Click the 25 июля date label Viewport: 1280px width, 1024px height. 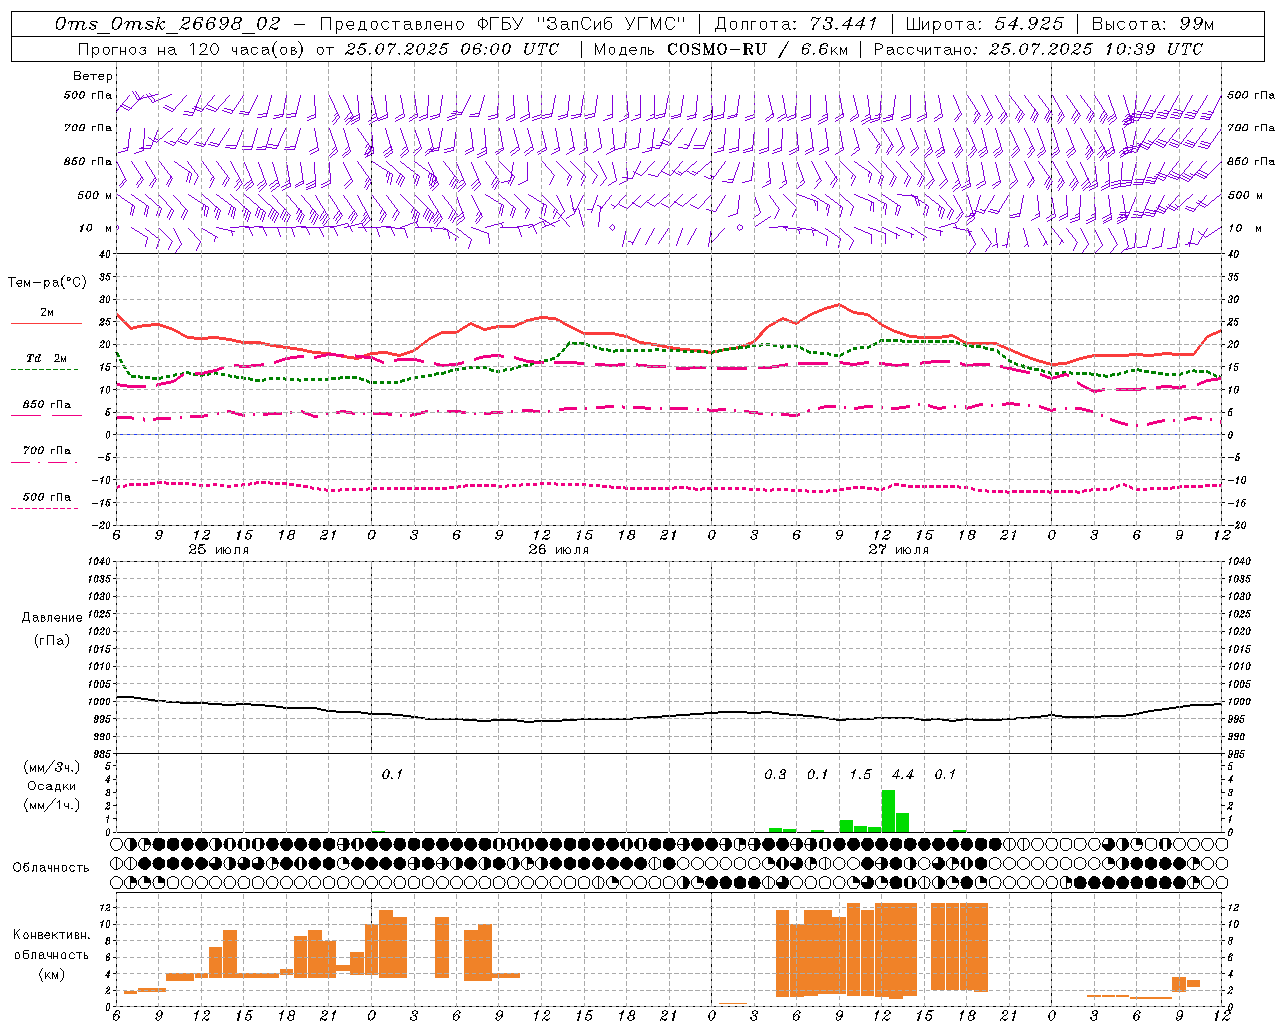[x=219, y=550]
